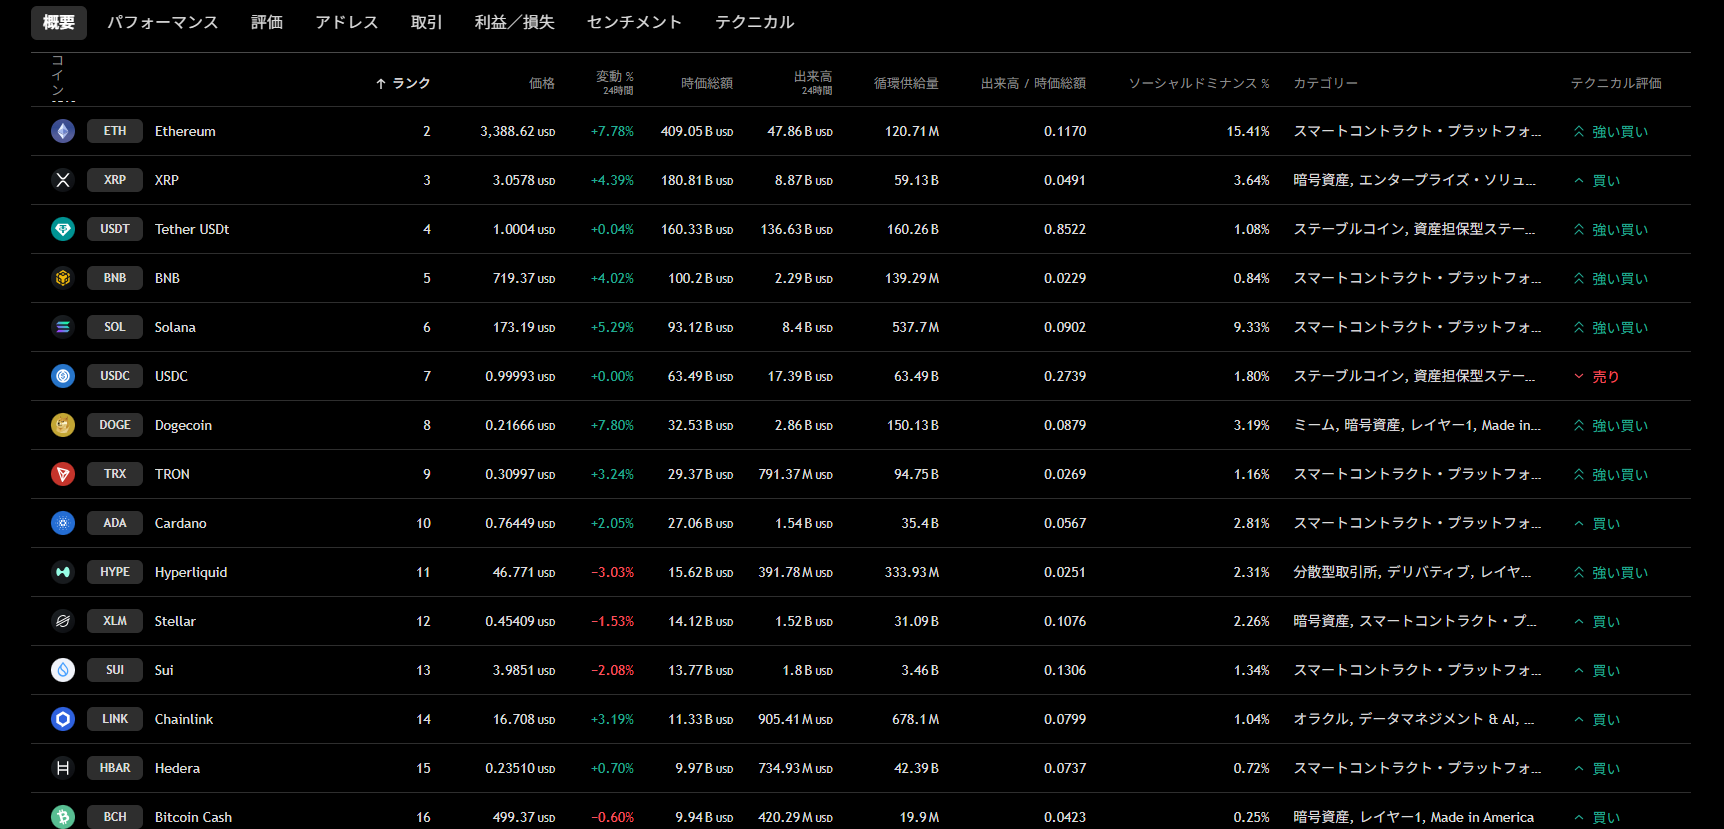Open the 概要 tab
This screenshot has height=829, width=1724.
pyautogui.click(x=59, y=22)
